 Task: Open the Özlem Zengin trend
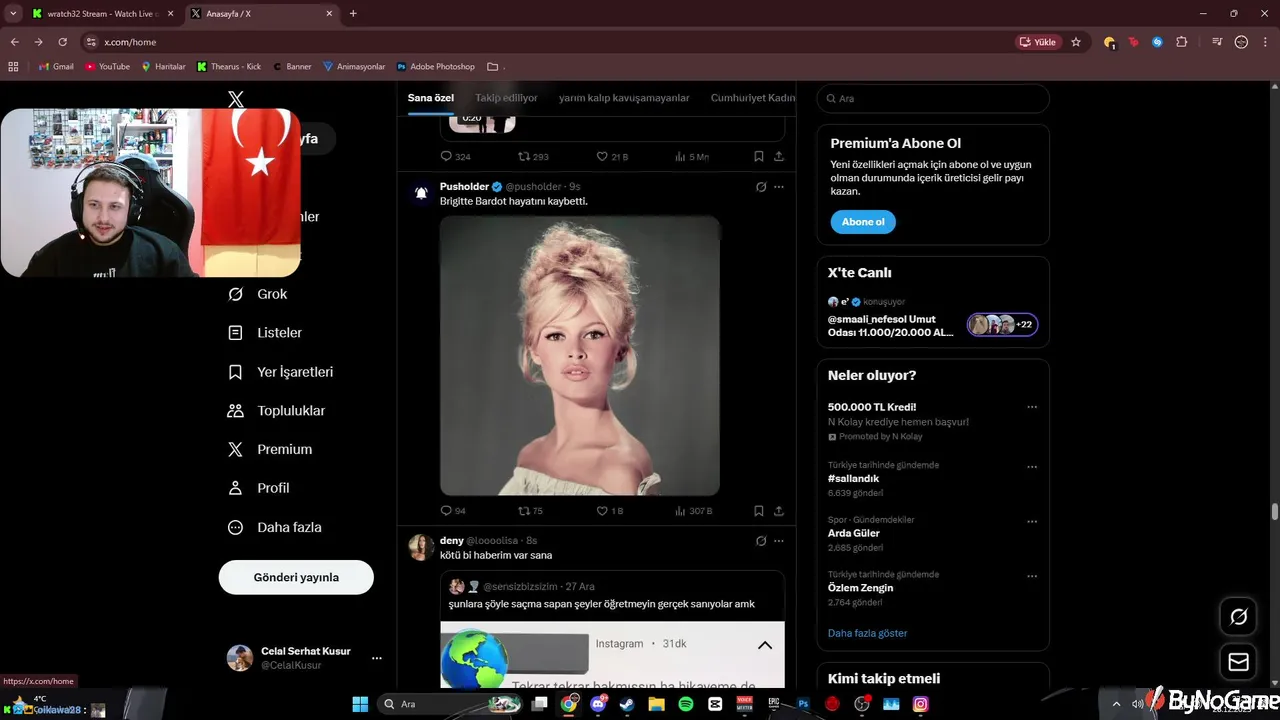[860, 588]
